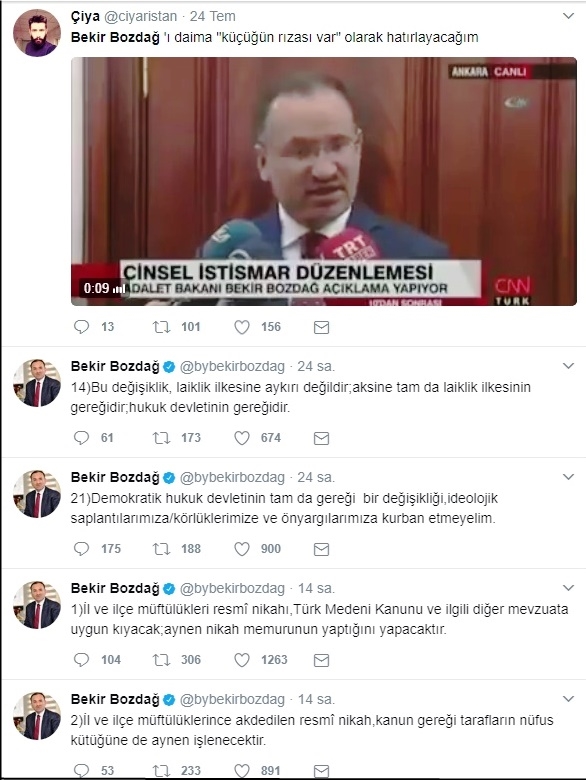Reply to the tweet with 104 replies

[81, 660]
